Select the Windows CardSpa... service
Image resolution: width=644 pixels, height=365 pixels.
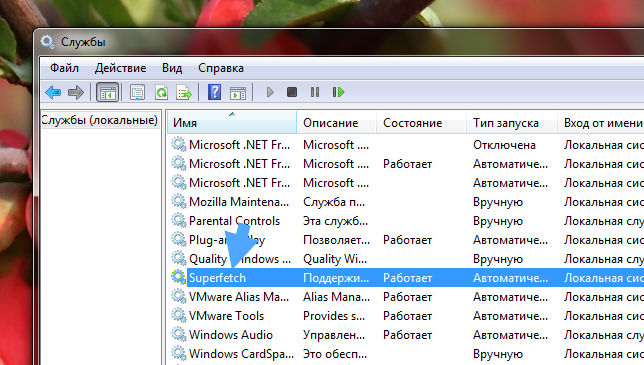242,354
